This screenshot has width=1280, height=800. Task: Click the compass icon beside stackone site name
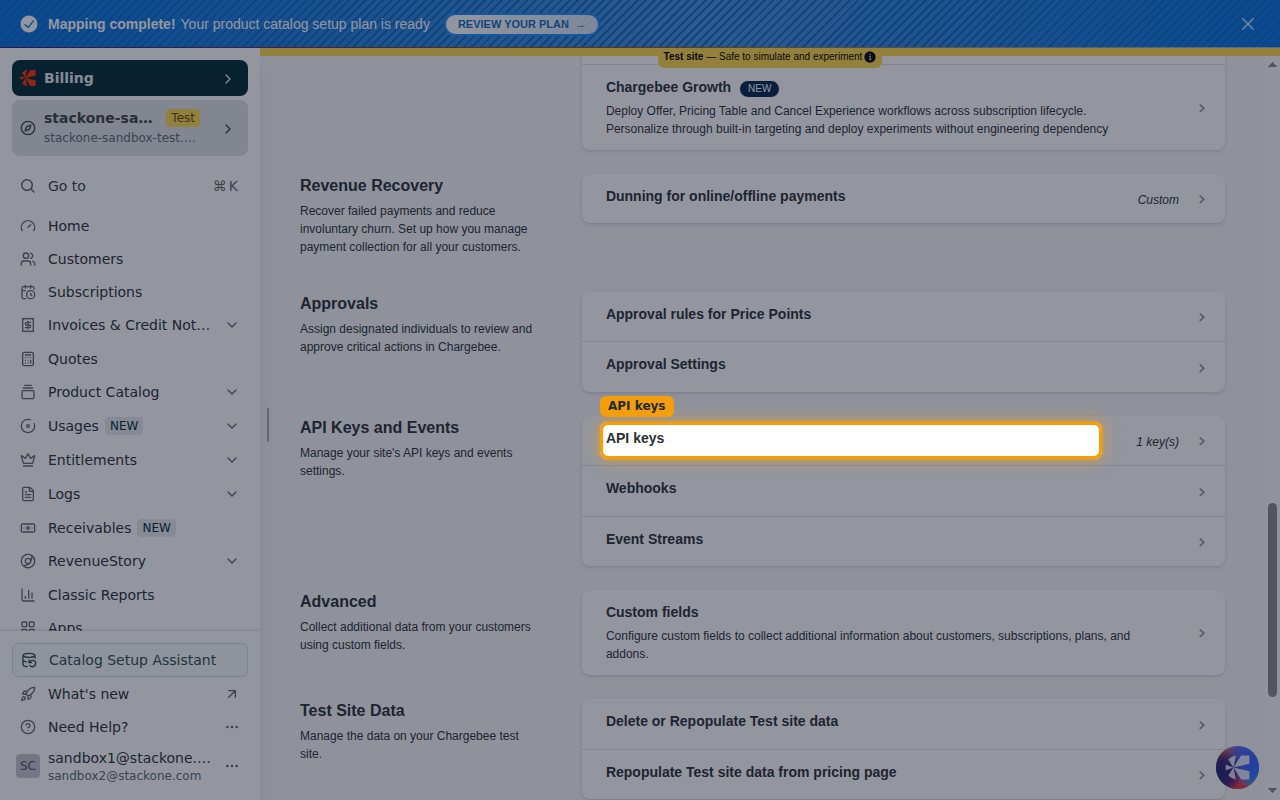28,128
